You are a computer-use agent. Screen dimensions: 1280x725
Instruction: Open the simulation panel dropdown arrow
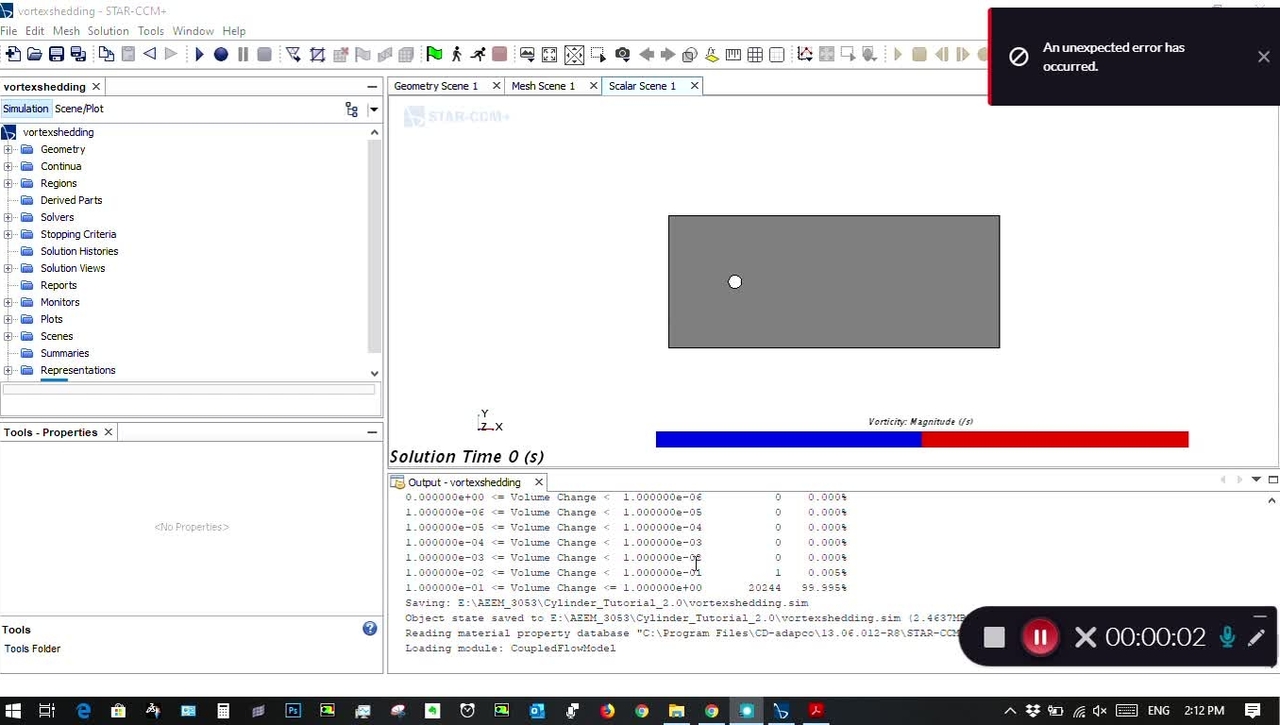373,109
